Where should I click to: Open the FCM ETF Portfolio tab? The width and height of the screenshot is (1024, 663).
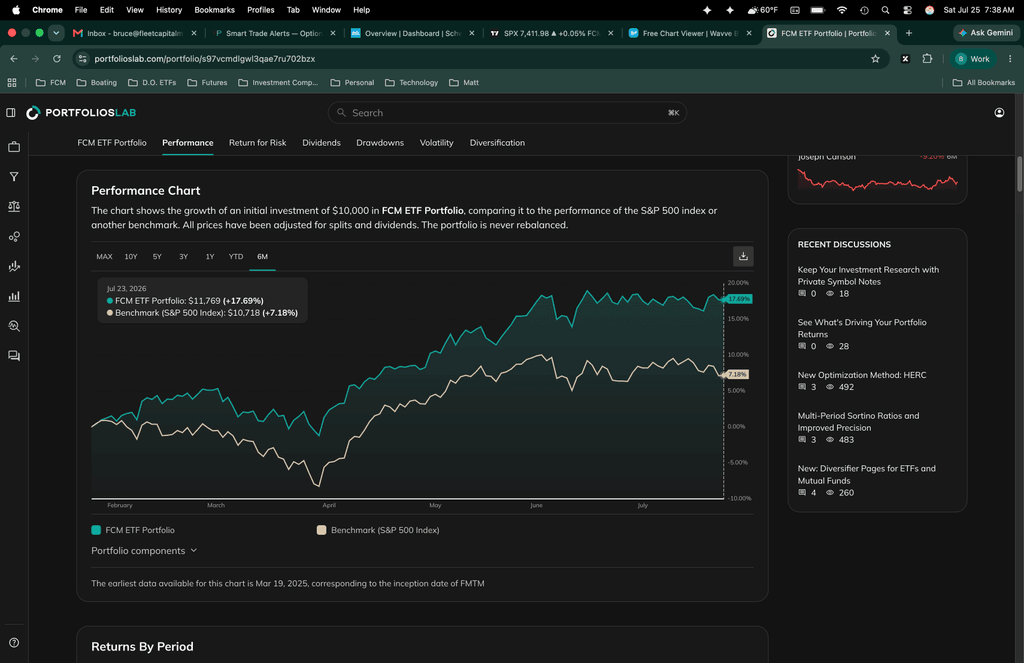112,142
